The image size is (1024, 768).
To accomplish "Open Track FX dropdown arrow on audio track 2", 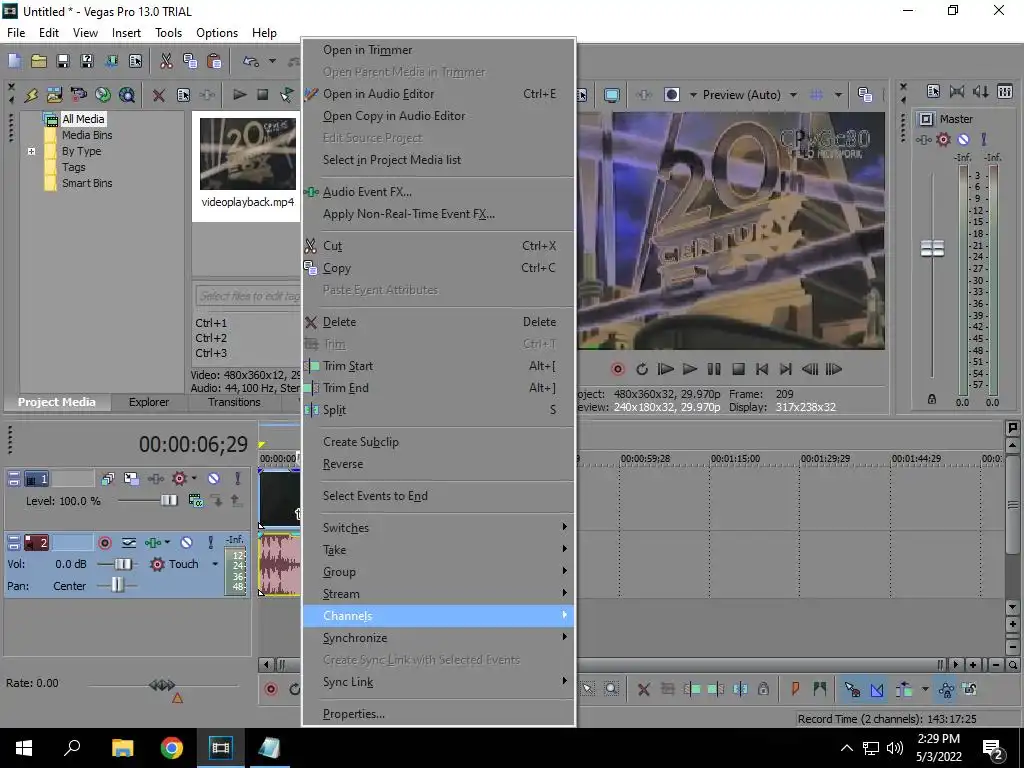I will coord(167,543).
